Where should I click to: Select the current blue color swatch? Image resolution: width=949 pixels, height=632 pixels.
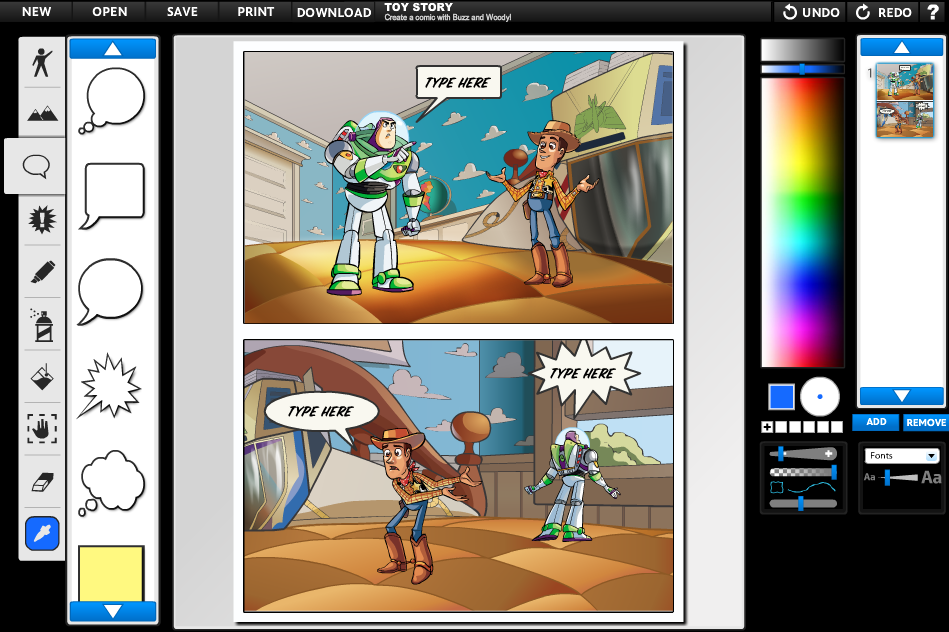781,397
